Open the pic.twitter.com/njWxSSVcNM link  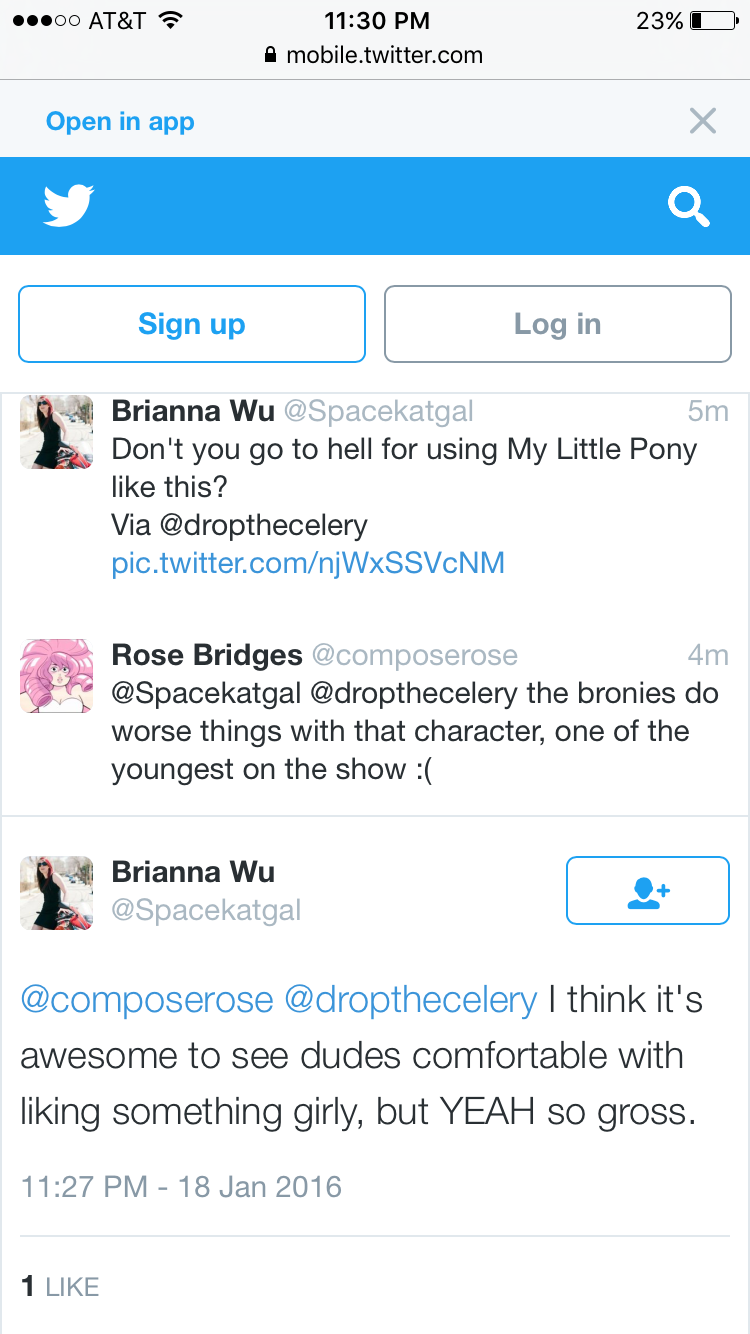pos(308,563)
